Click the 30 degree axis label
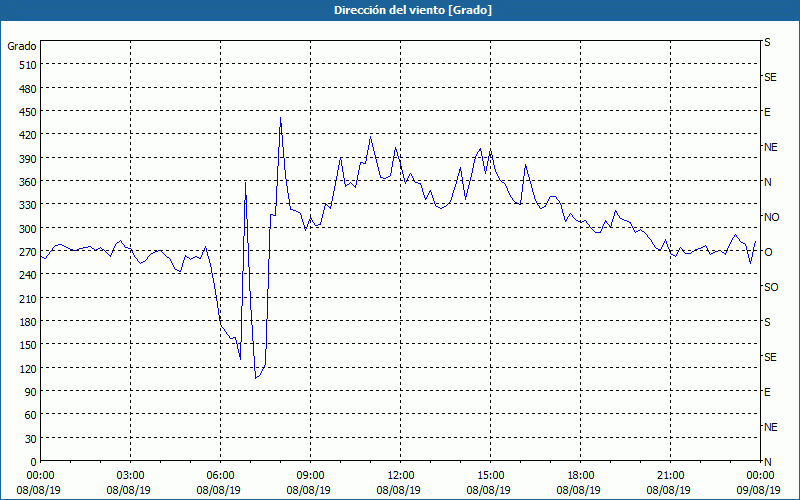This screenshot has width=800, height=500. click(31, 439)
